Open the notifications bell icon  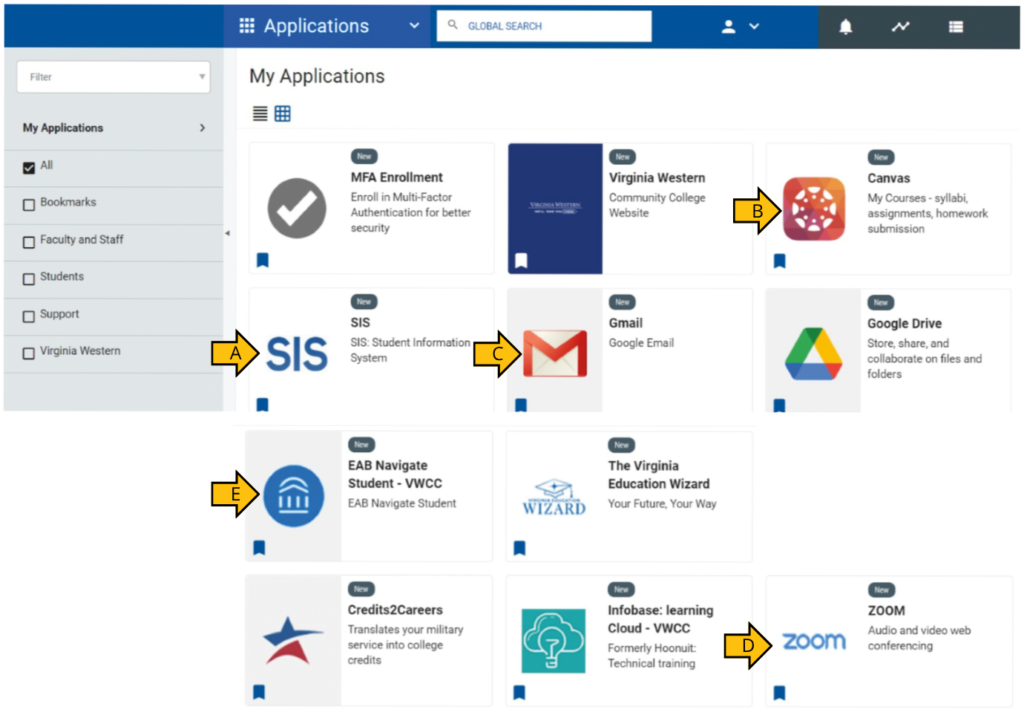pyautogui.click(x=846, y=26)
